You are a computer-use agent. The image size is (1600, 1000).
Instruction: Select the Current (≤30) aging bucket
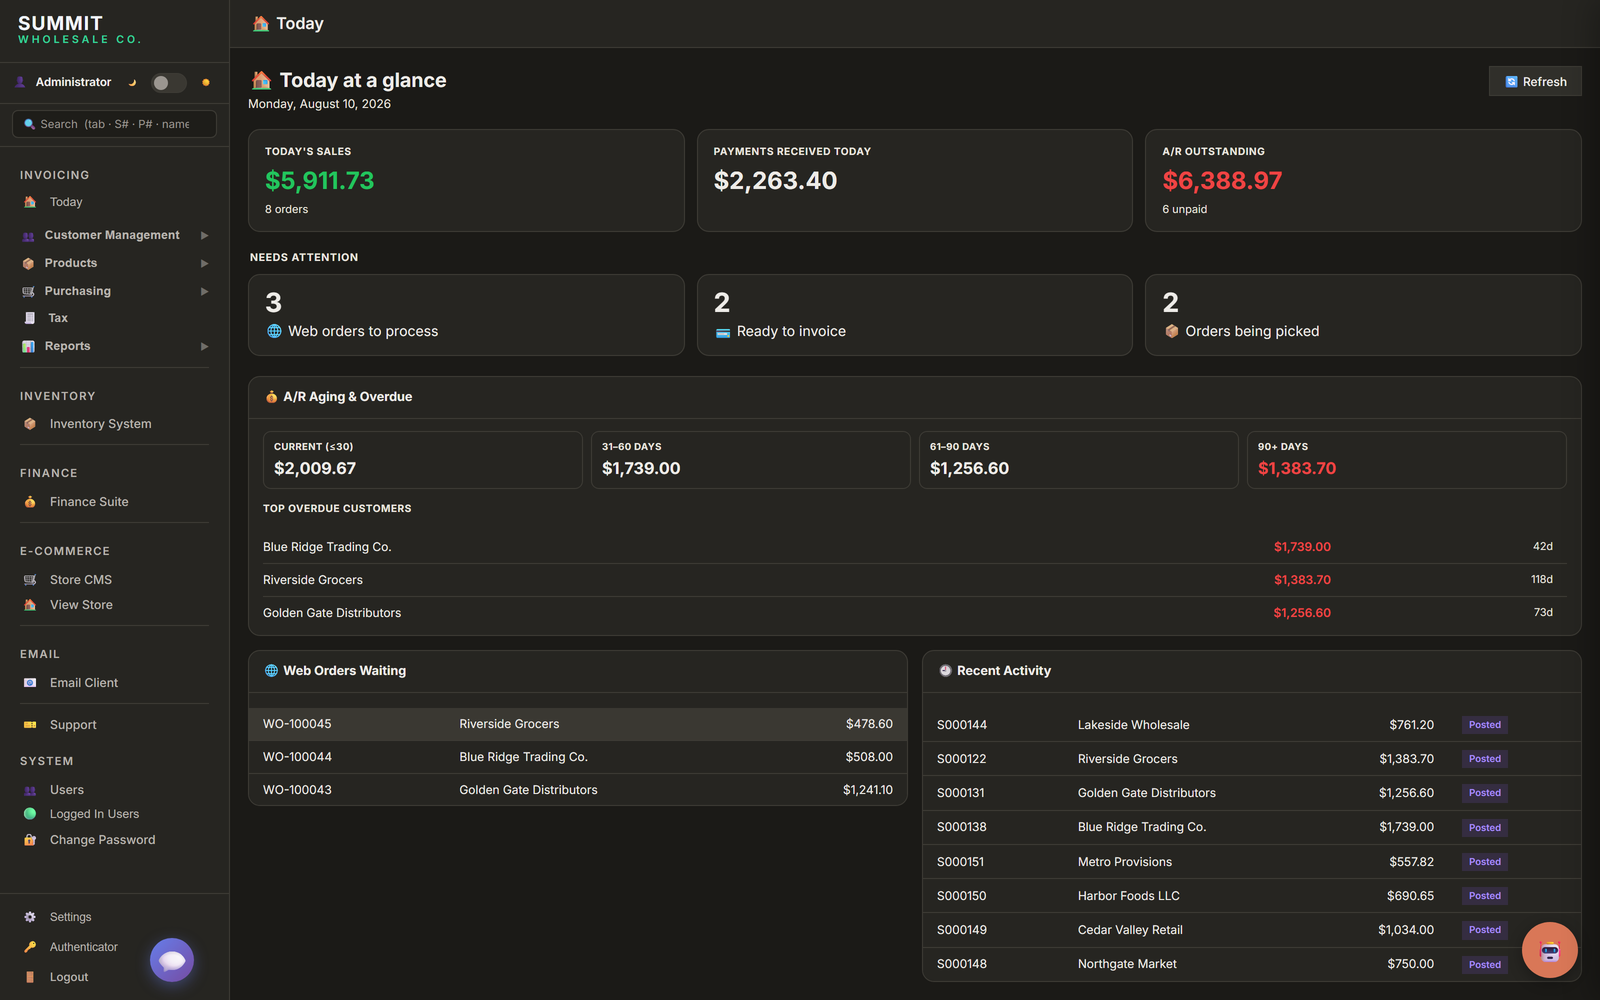pyautogui.click(x=422, y=460)
